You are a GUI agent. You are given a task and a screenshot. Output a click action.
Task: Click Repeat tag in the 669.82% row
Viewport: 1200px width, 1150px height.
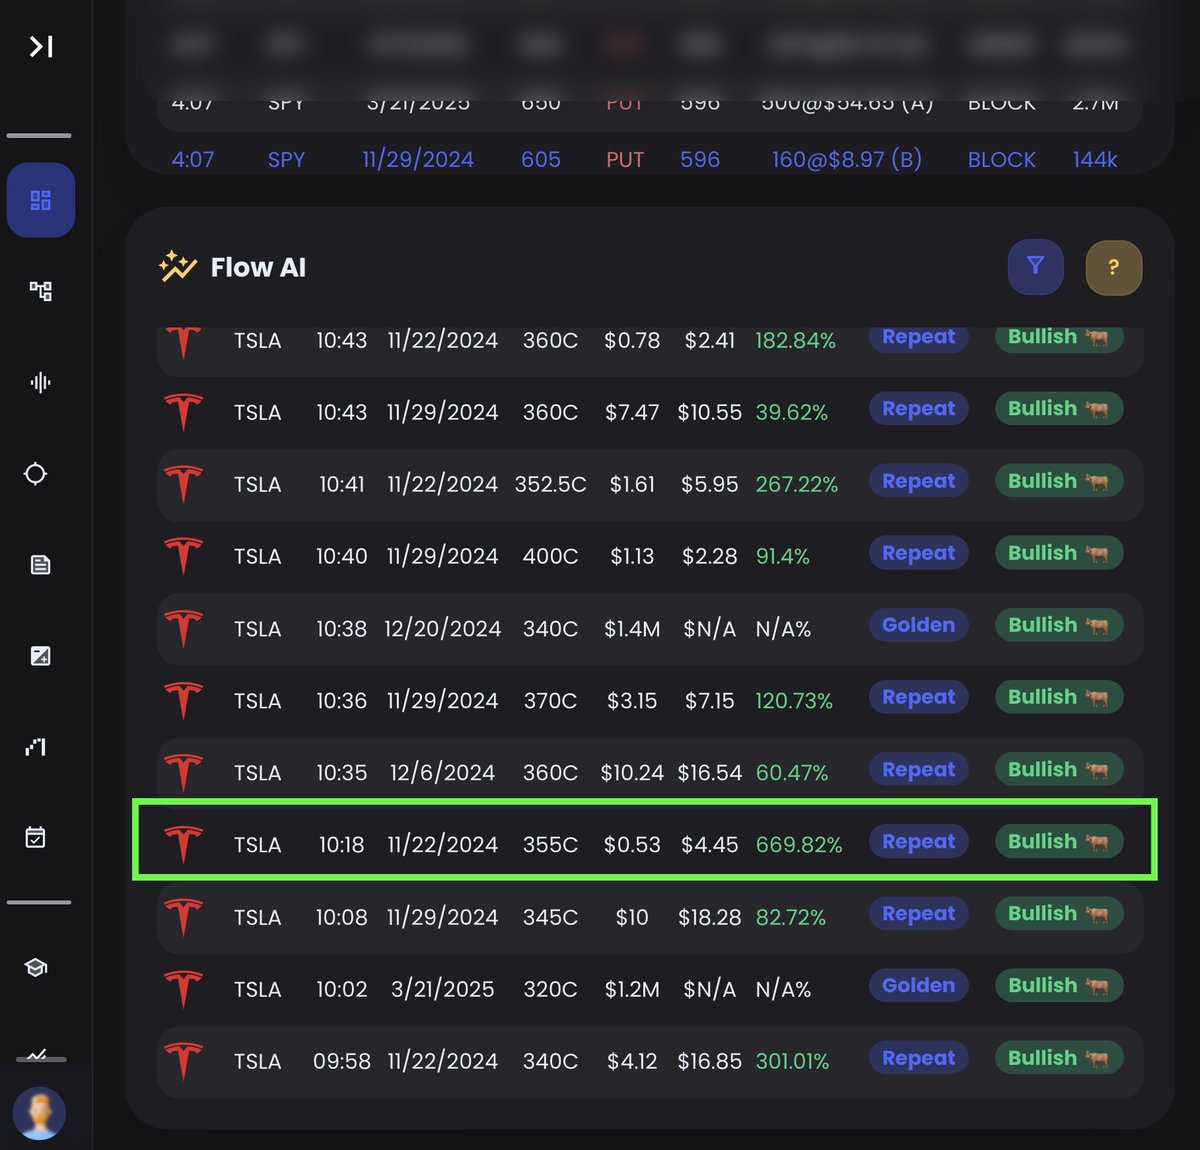[918, 842]
